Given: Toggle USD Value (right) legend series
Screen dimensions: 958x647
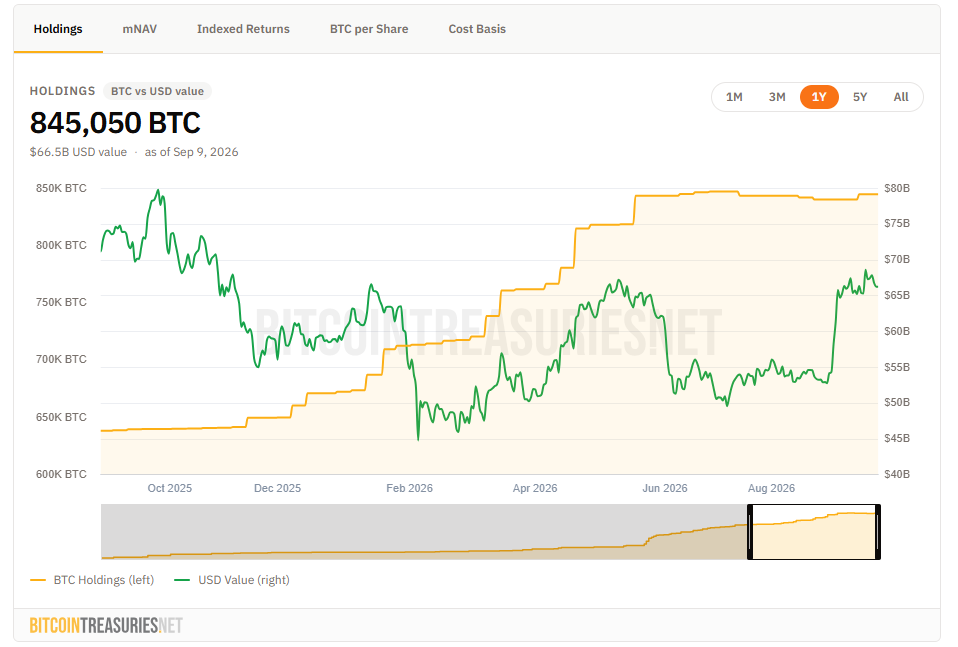Looking at the screenshot, I should tap(232, 580).
